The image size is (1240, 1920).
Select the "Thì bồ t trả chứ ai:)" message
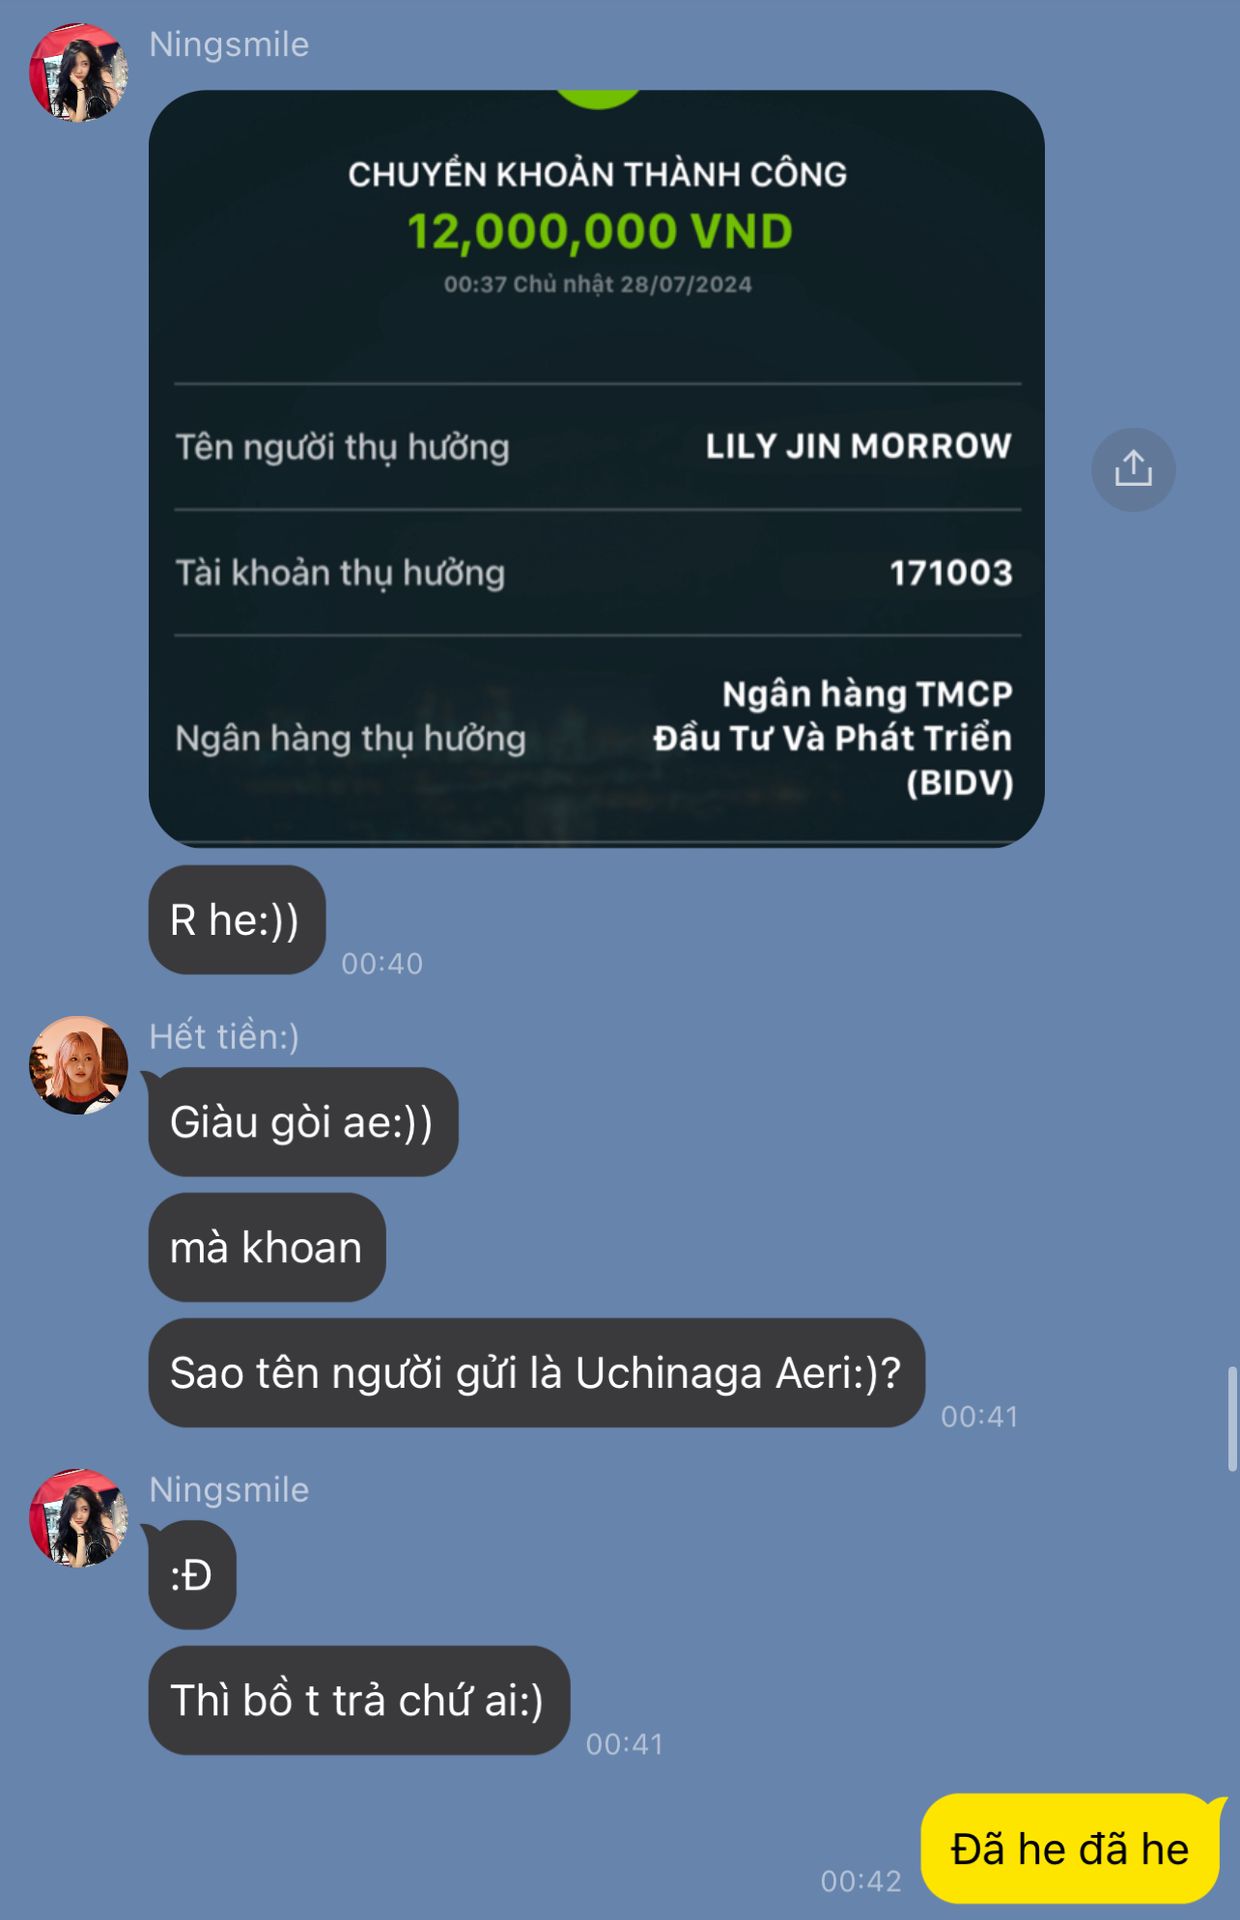359,1700
